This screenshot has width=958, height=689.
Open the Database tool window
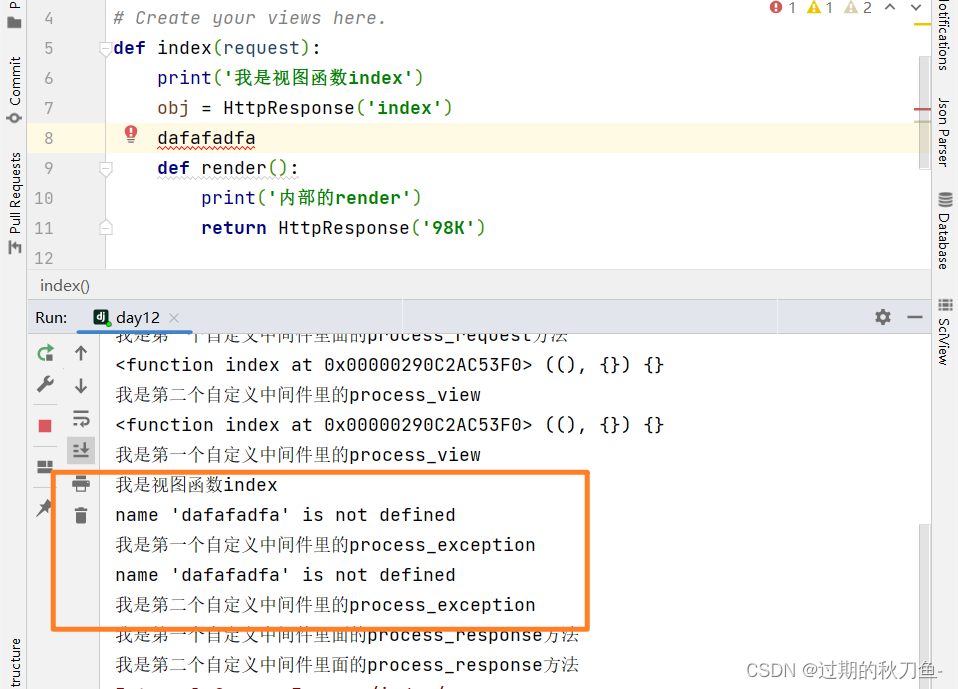tap(943, 230)
